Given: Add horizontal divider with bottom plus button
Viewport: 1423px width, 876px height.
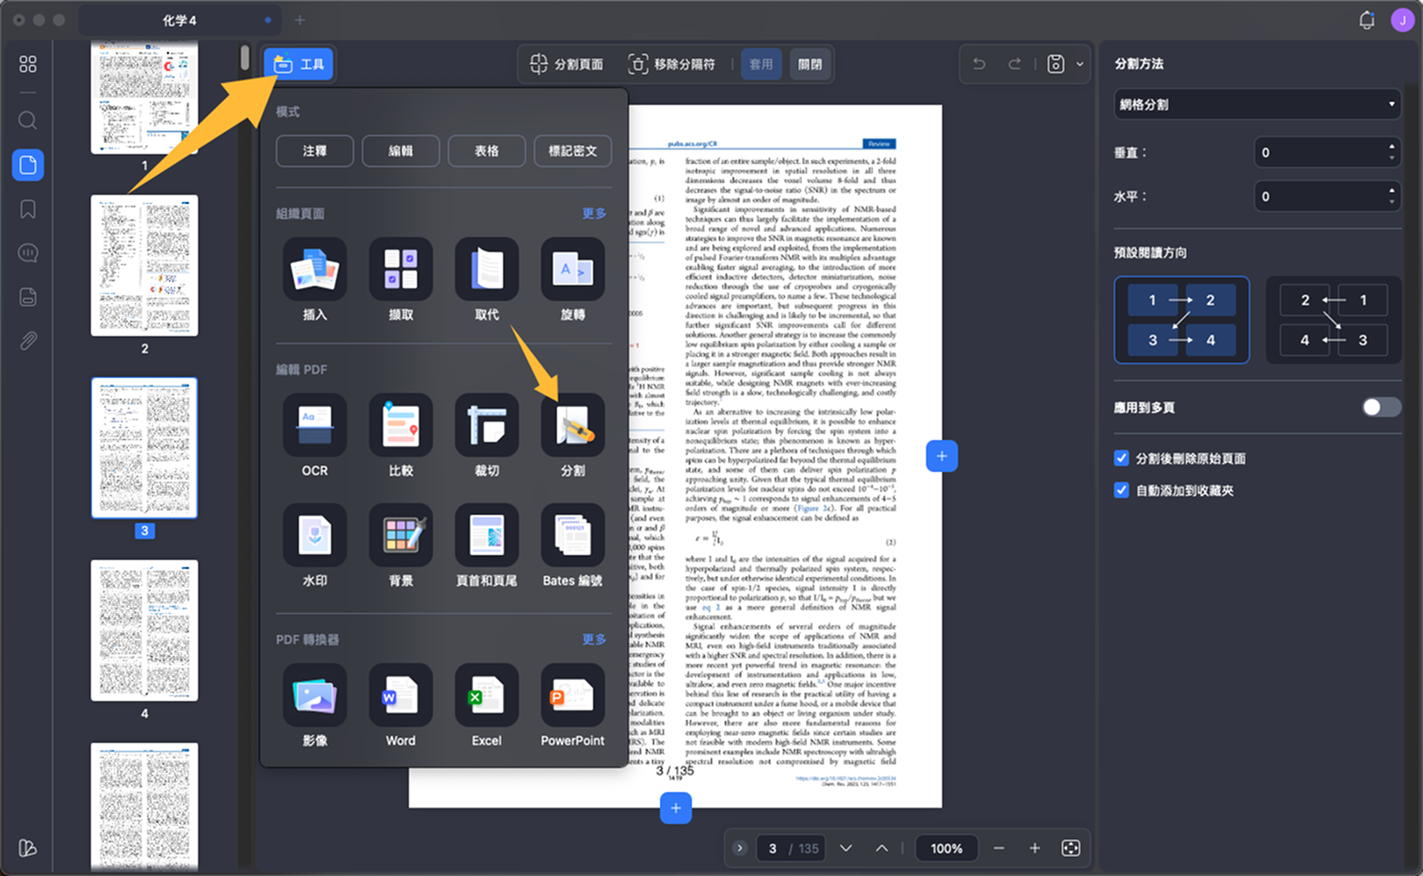Looking at the screenshot, I should click(x=676, y=808).
